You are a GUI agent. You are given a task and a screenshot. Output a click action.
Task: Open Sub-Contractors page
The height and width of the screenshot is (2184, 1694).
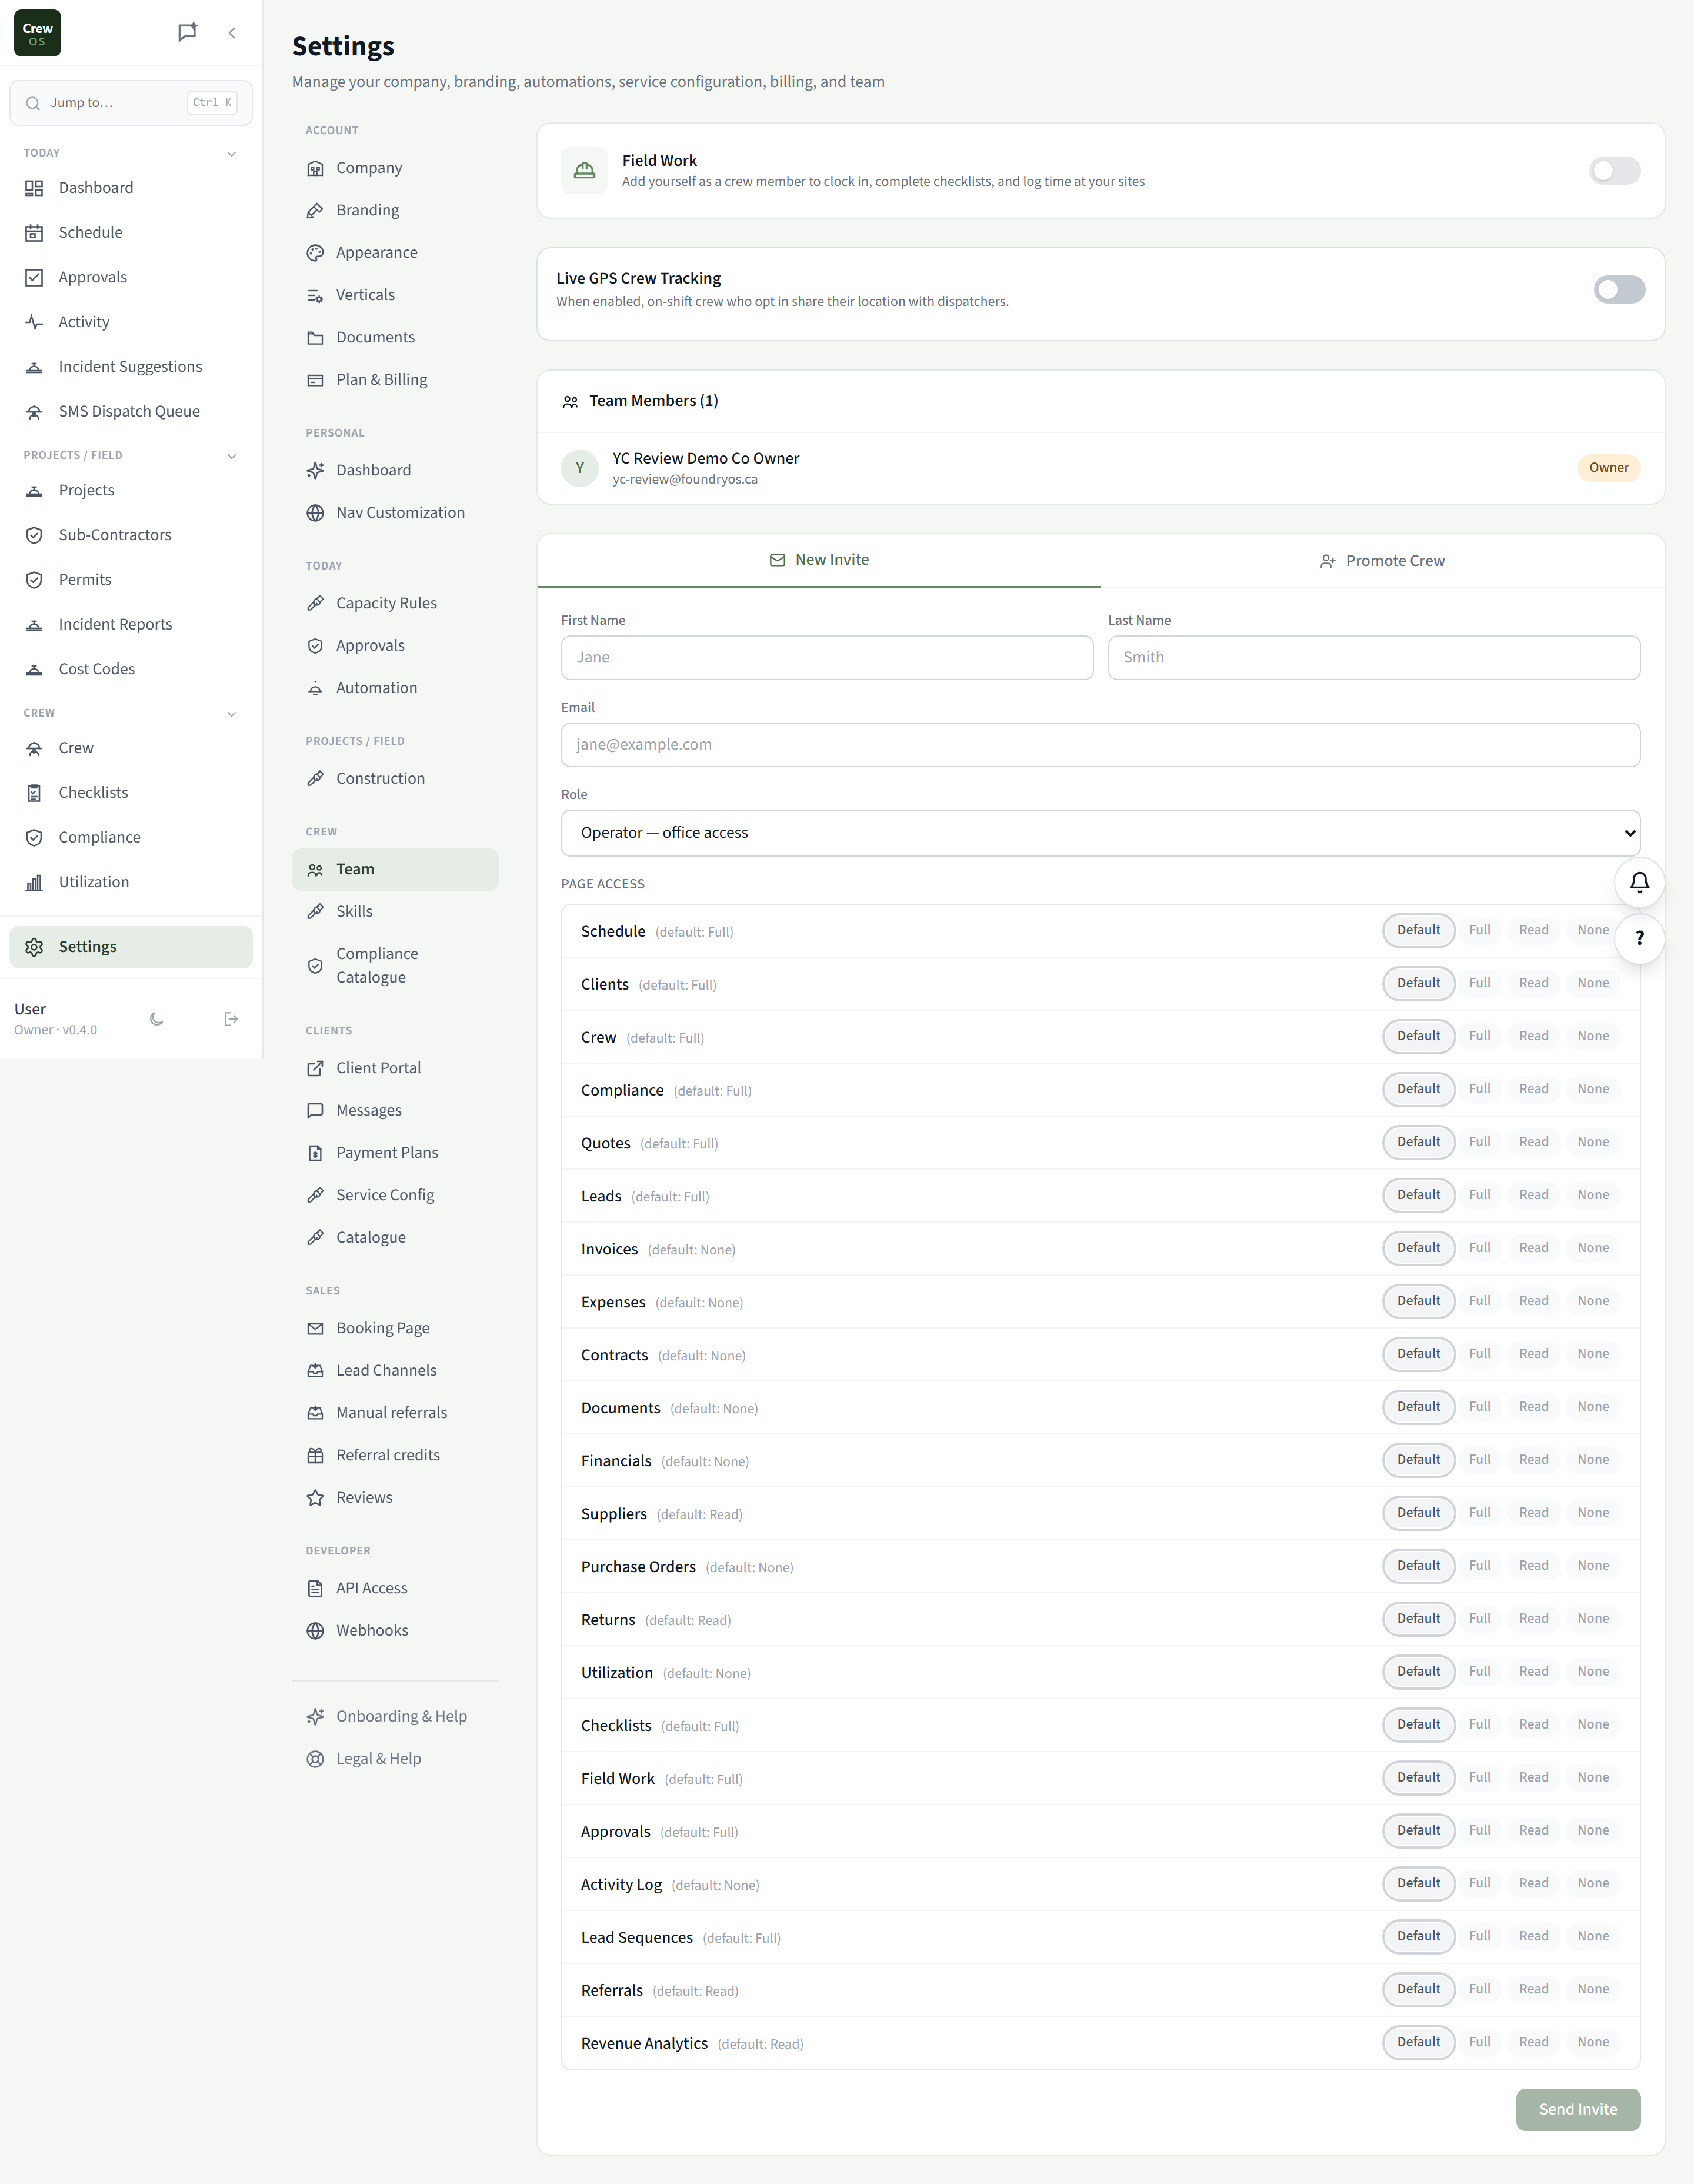click(x=131, y=535)
